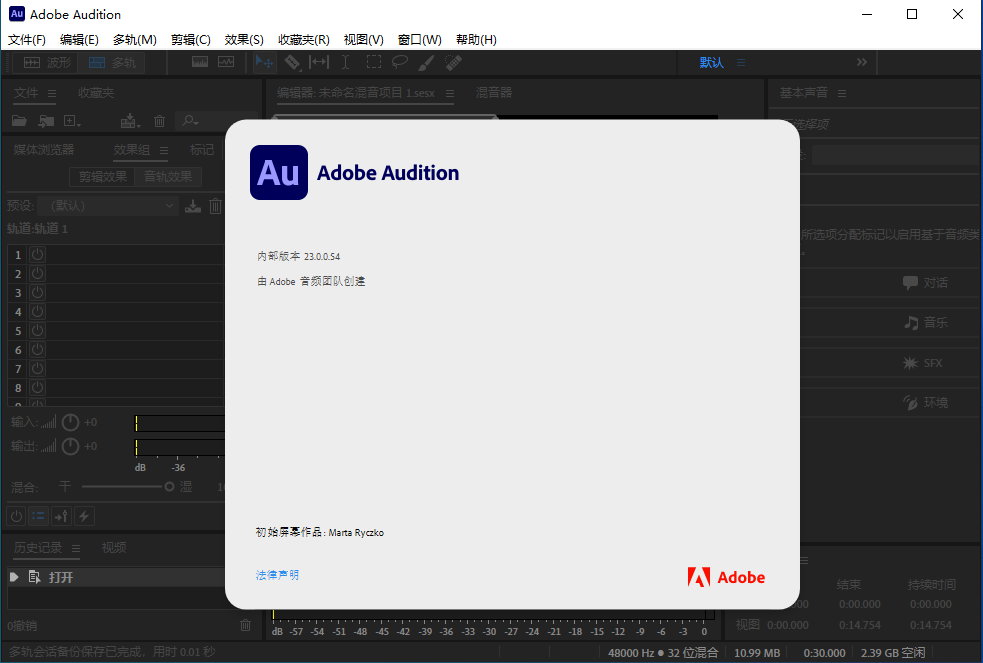Select the Move tool
Image resolution: width=983 pixels, height=663 pixels.
(264, 62)
